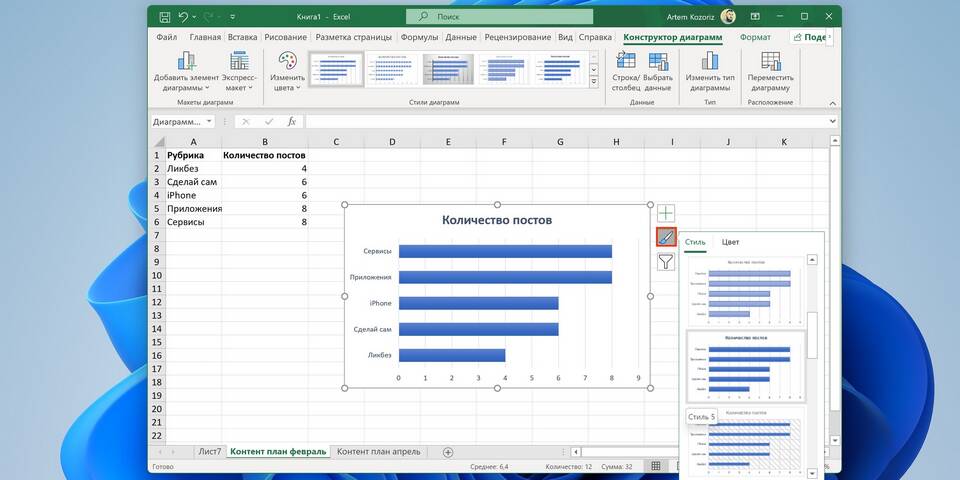Viewport: 960px width, 480px height.
Task: Add a new sheet with plus button
Action: tap(448, 452)
